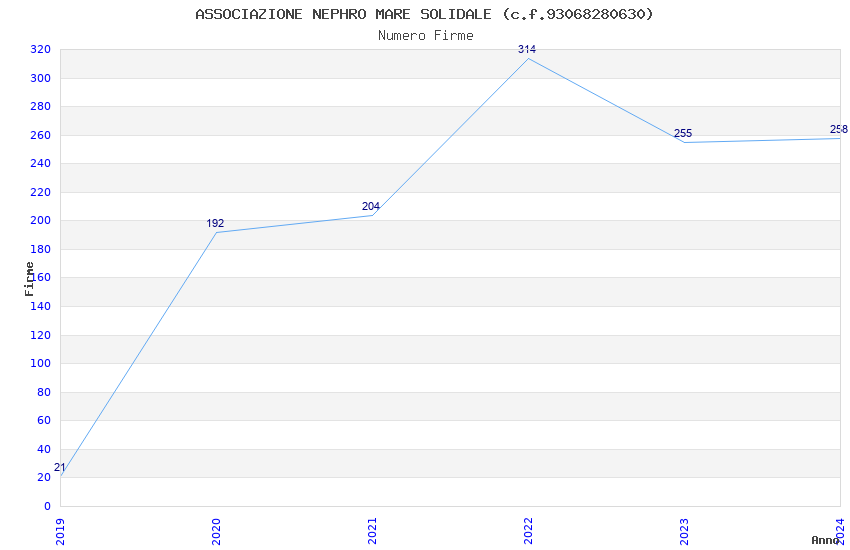Screen dimensions: 850x550
Task: Click the y-axis tick 60
Action: [44, 420]
